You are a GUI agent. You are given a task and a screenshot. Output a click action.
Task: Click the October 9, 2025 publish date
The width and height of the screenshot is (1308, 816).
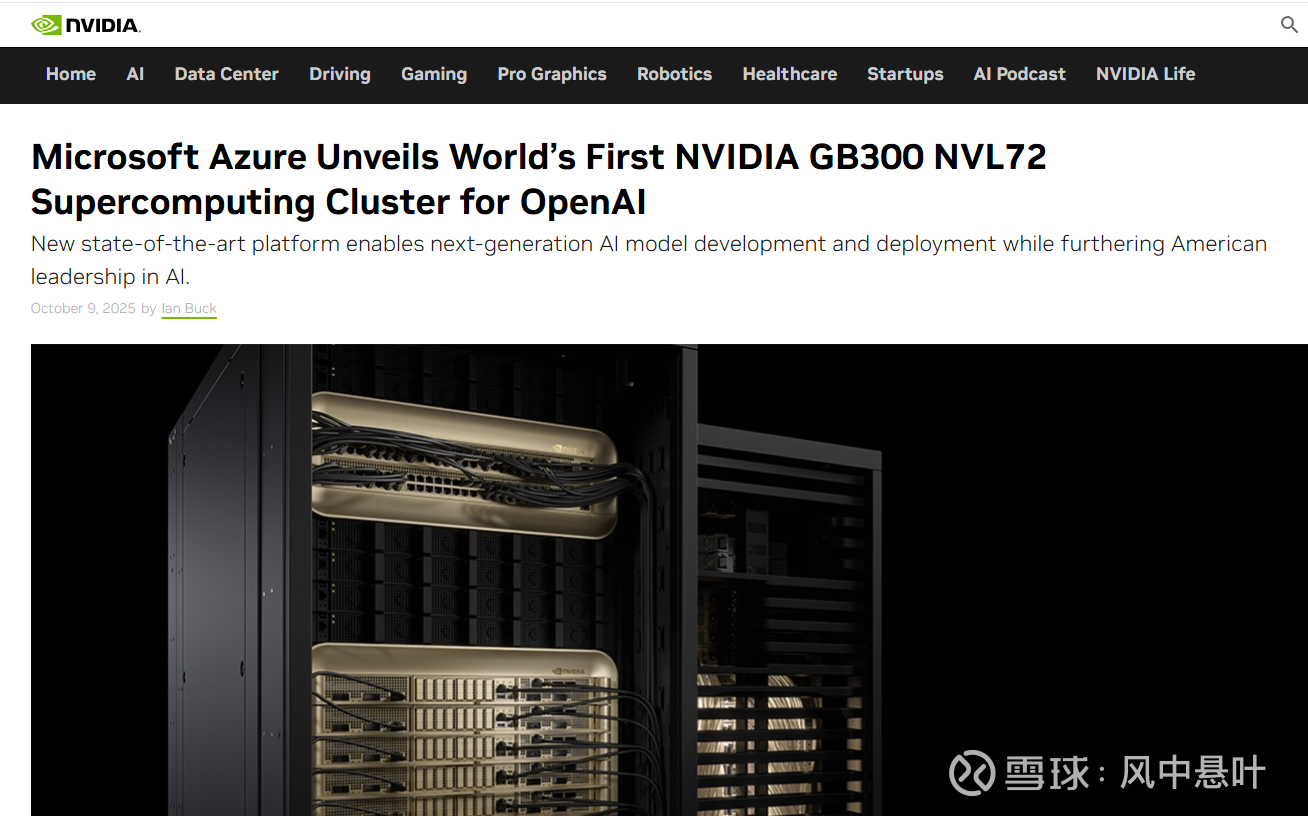click(83, 308)
